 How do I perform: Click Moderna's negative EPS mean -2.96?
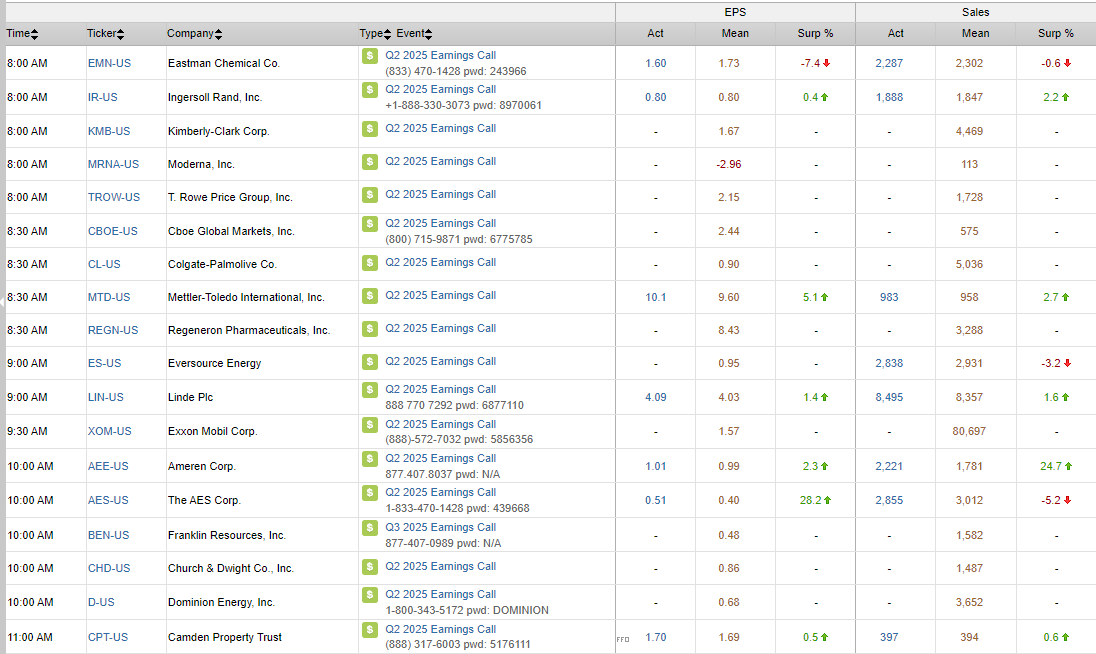coord(729,164)
